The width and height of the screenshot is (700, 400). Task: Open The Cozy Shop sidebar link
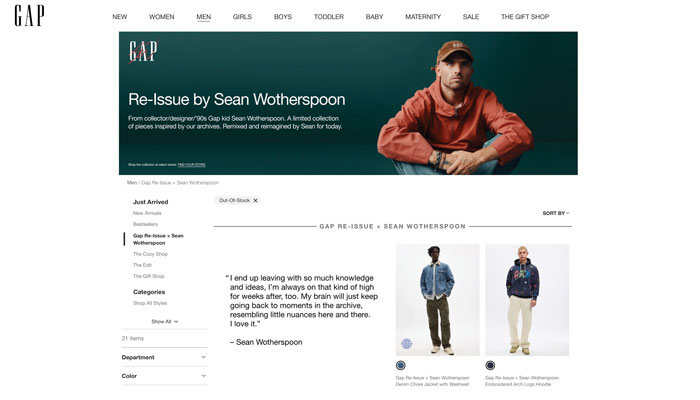[150, 254]
